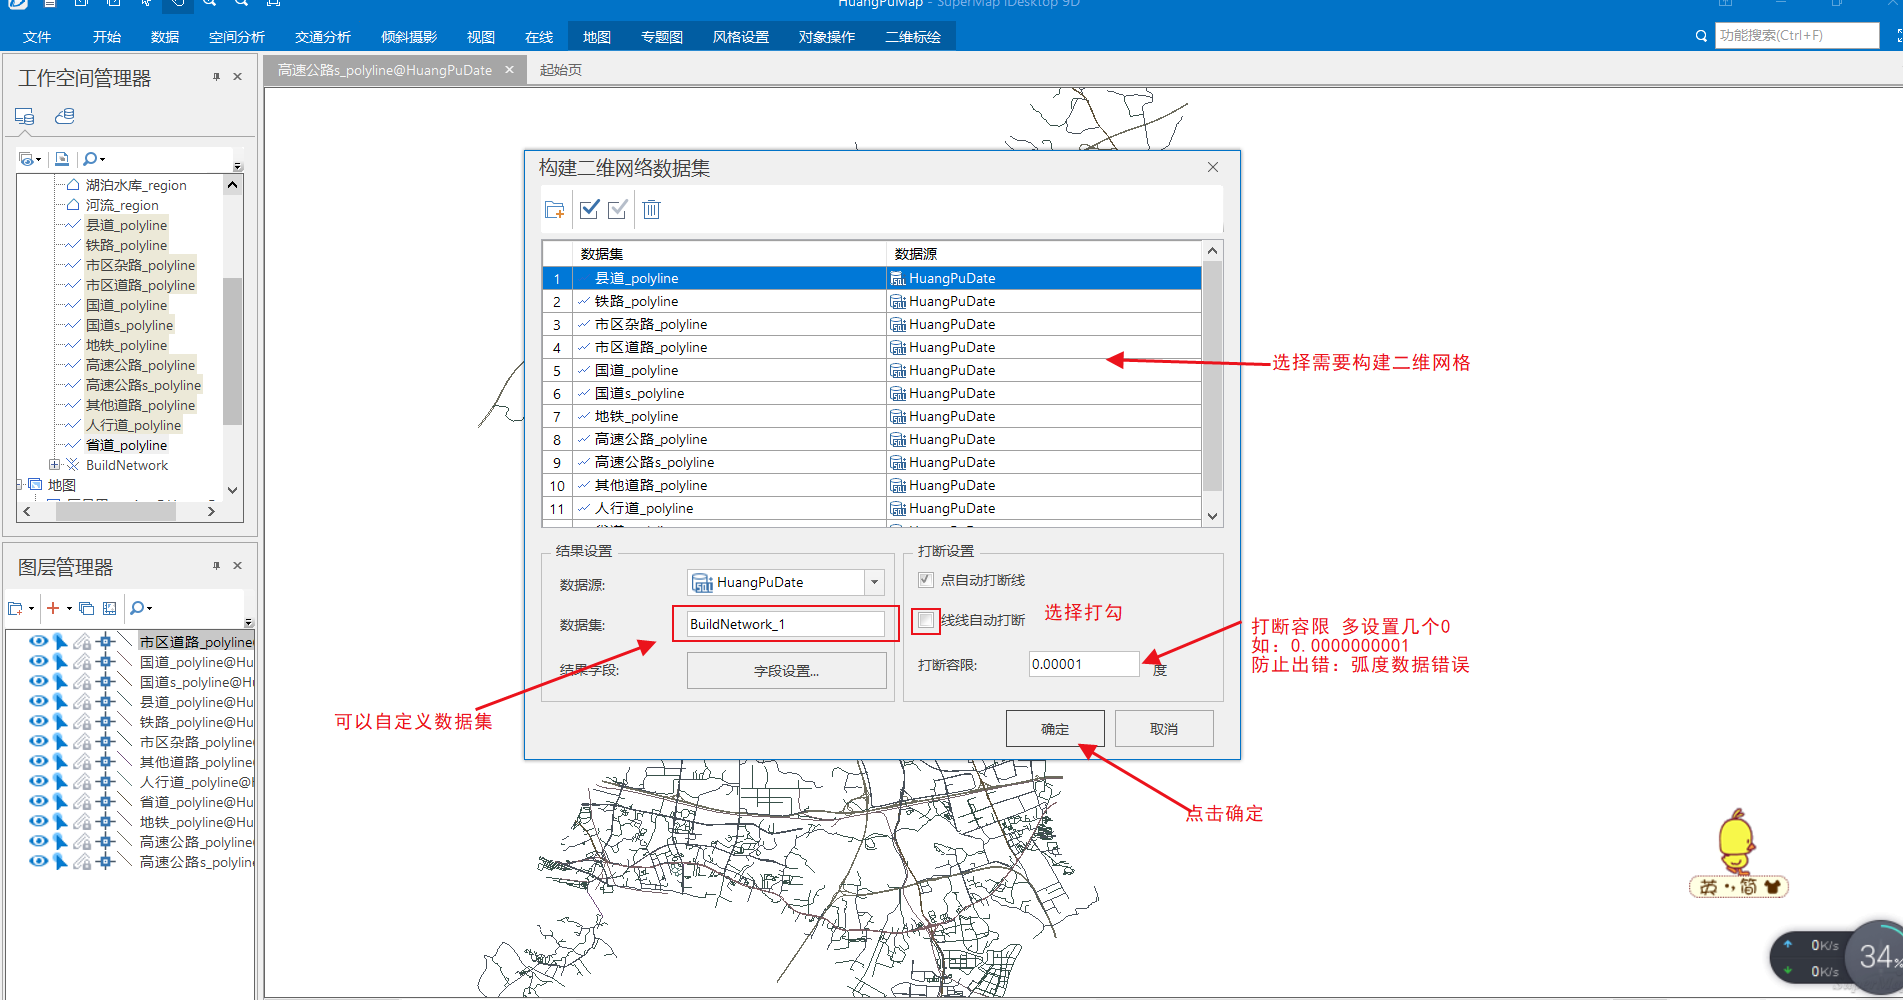1903x1000 pixels.
Task: Click the select-all checkmark icon in dialog toolbar
Action: click(589, 209)
